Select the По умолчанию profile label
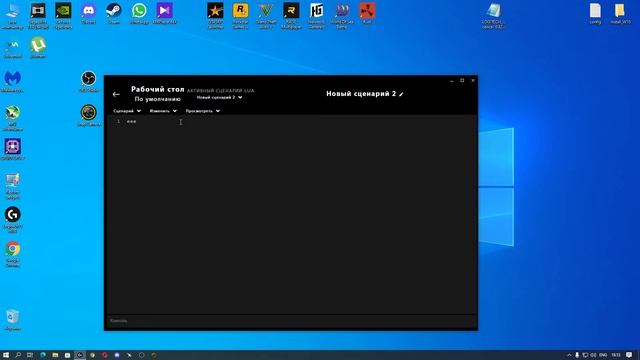 tap(158, 99)
